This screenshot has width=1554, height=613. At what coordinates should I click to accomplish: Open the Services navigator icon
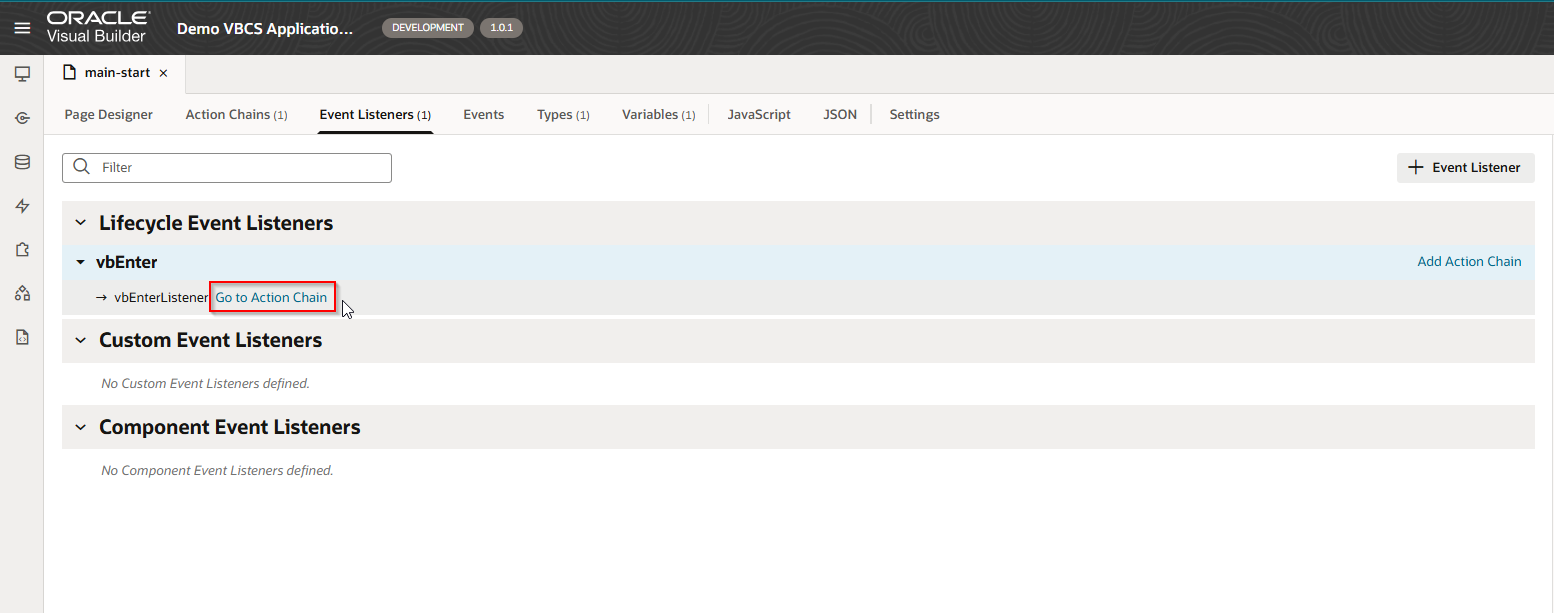(x=22, y=118)
